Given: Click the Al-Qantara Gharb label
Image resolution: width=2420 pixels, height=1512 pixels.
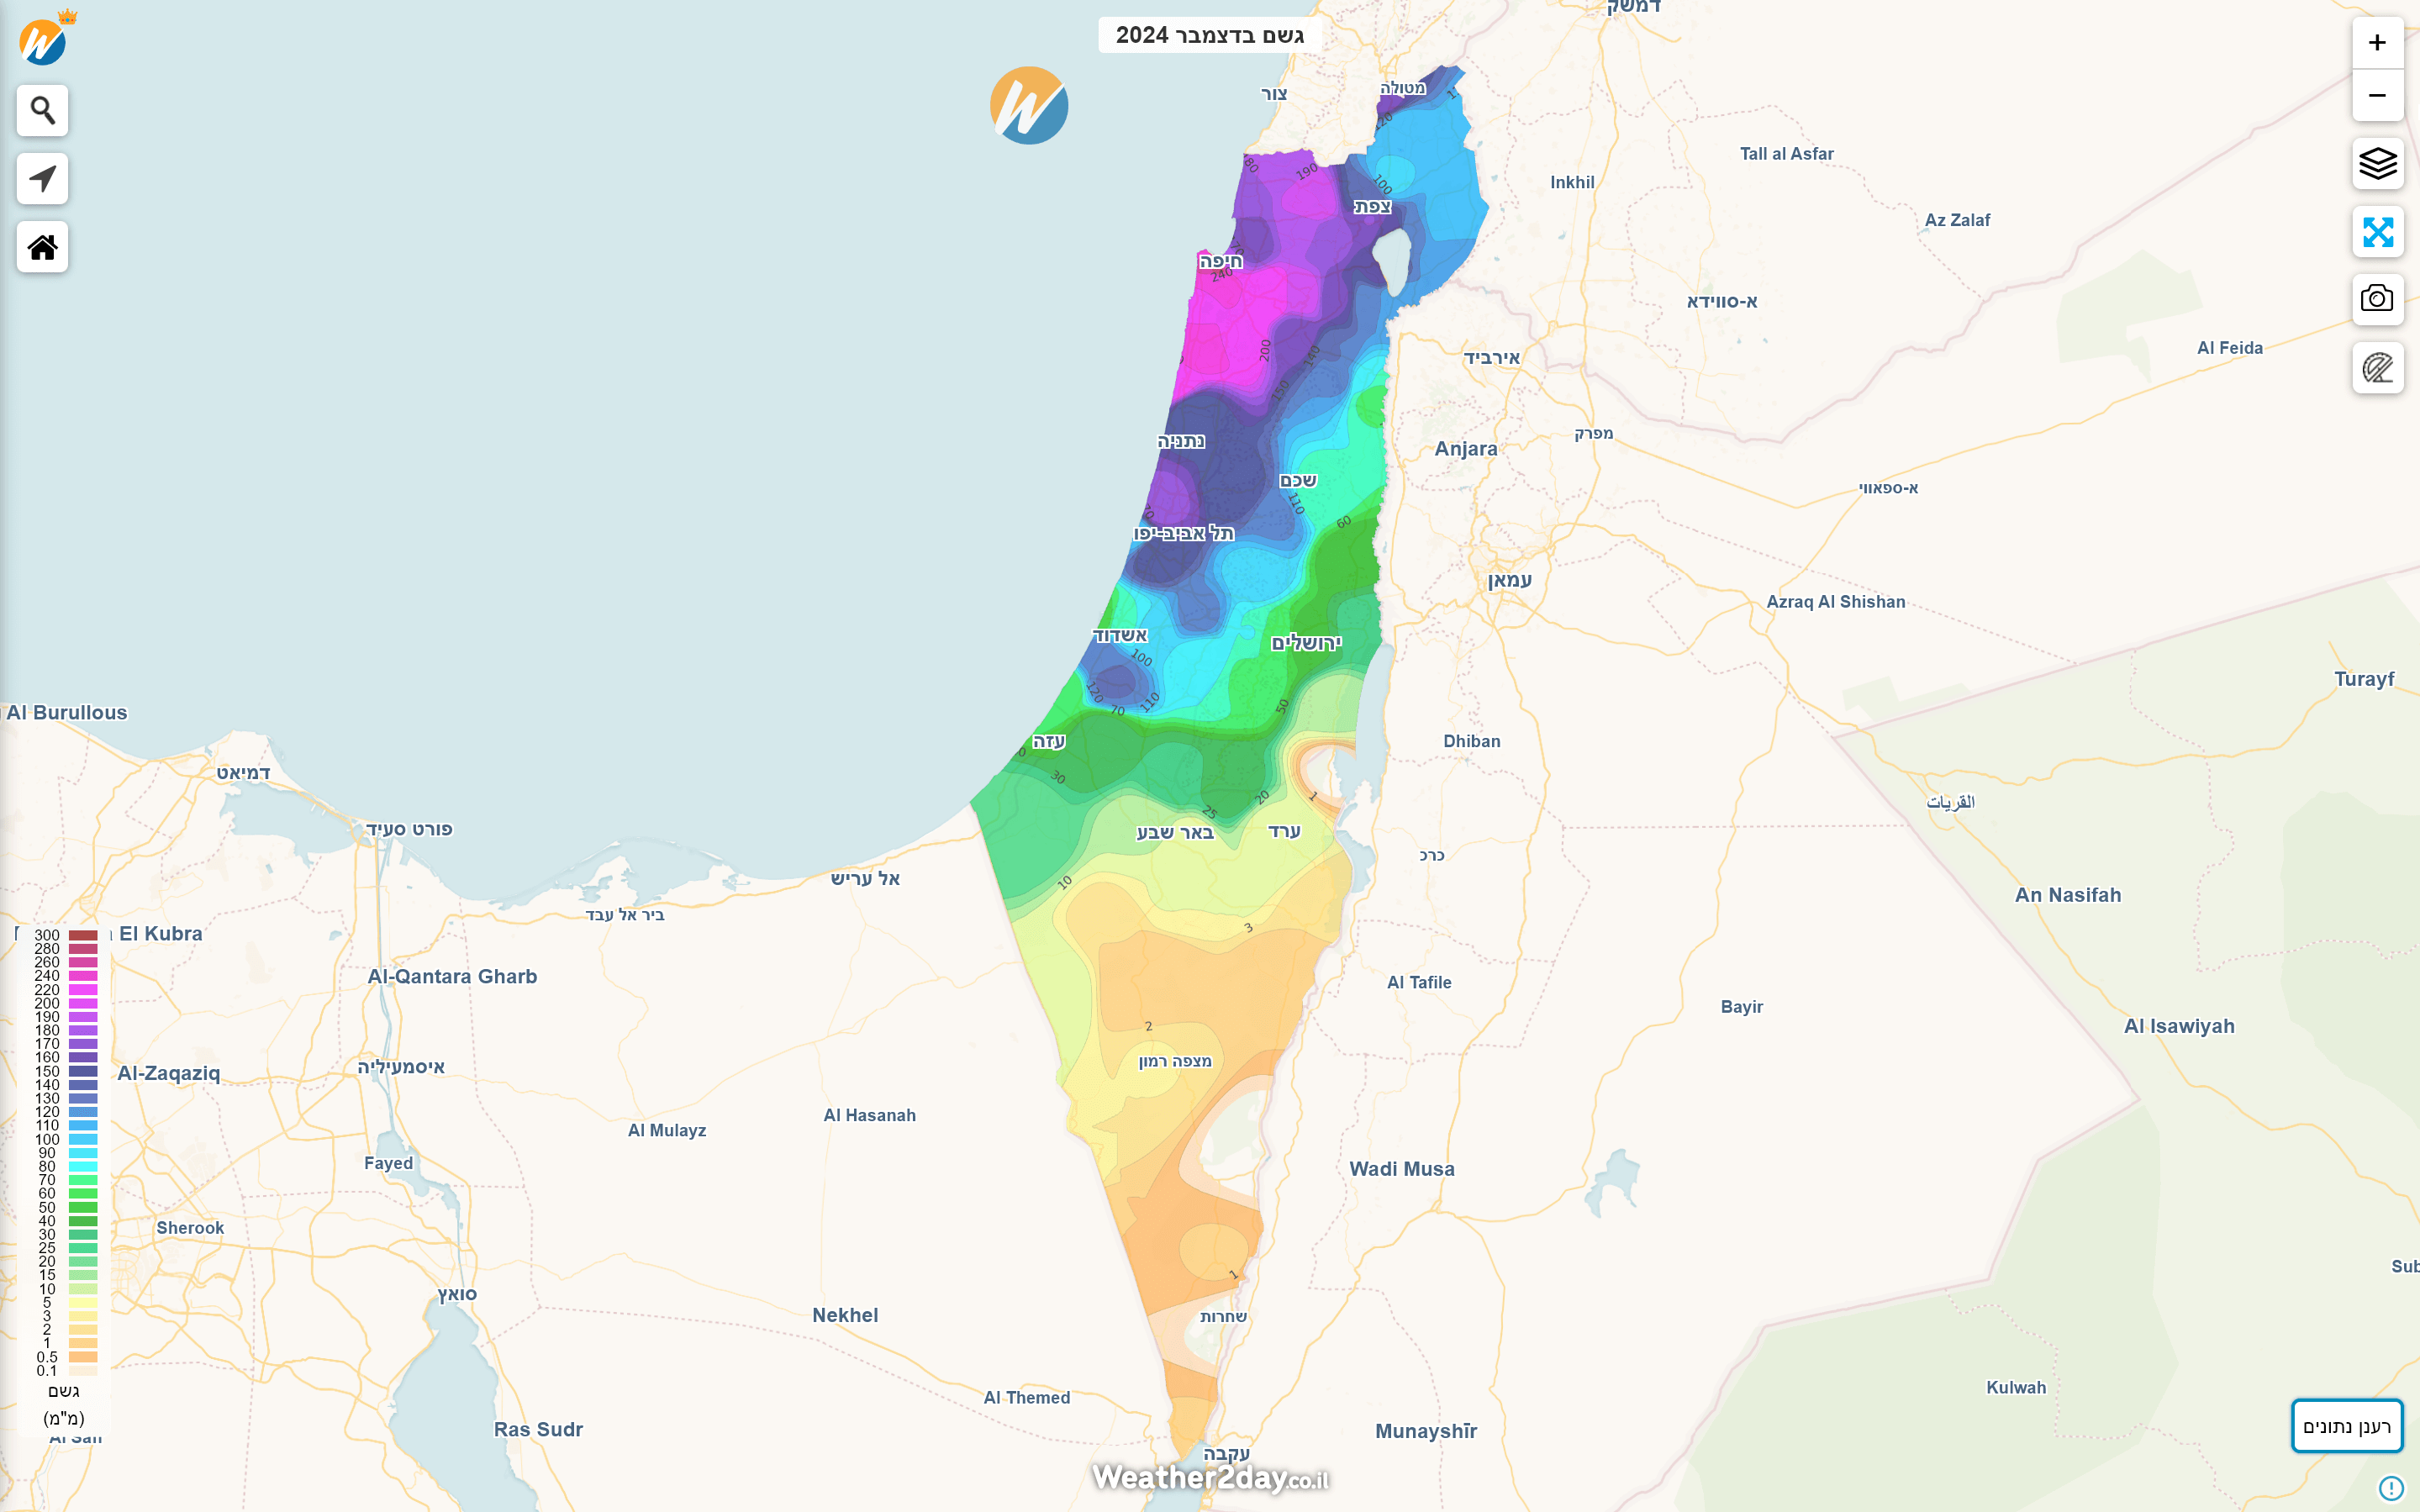Looking at the screenshot, I should pos(452,976).
